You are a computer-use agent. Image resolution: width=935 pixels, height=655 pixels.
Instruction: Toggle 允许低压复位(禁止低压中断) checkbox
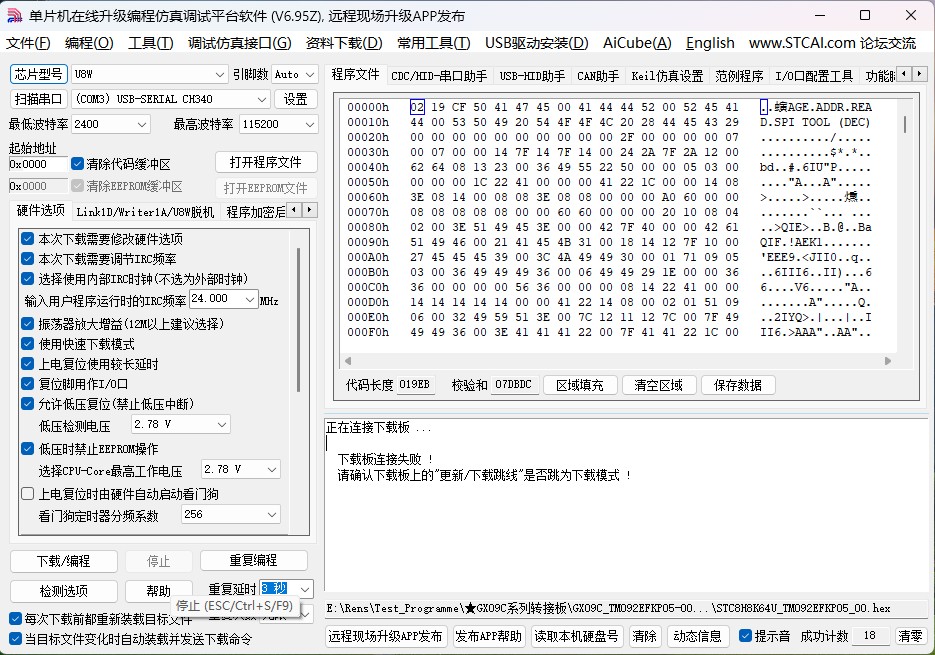click(x=27, y=404)
